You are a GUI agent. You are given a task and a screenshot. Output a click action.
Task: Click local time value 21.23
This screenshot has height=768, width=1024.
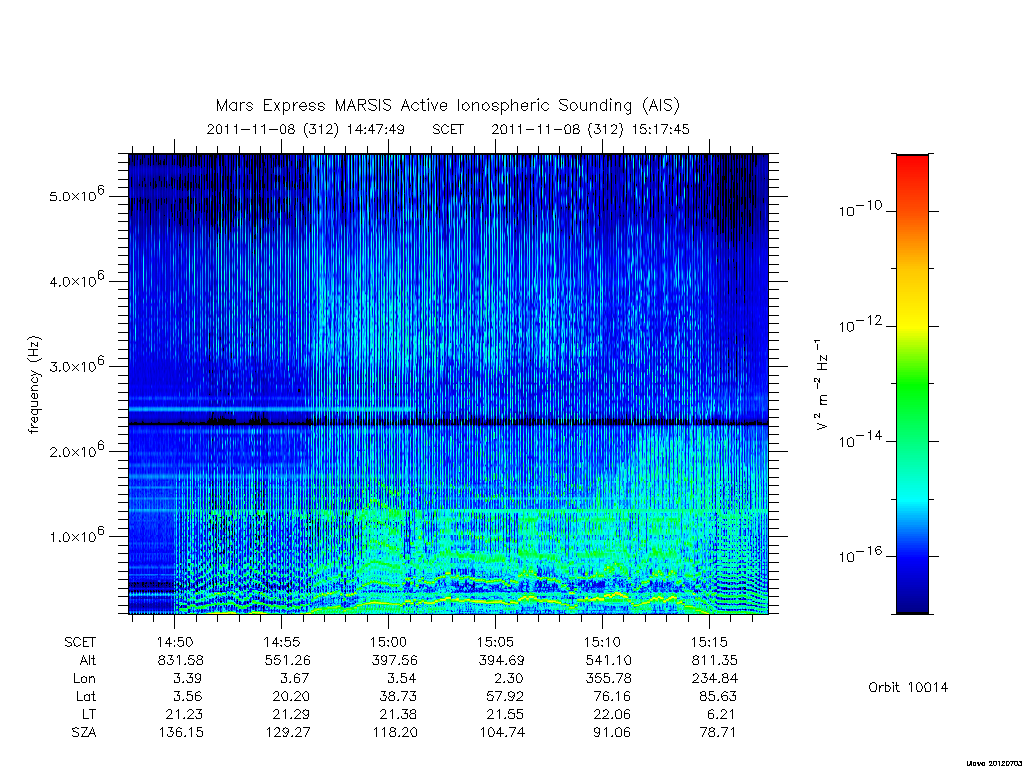coord(184,714)
